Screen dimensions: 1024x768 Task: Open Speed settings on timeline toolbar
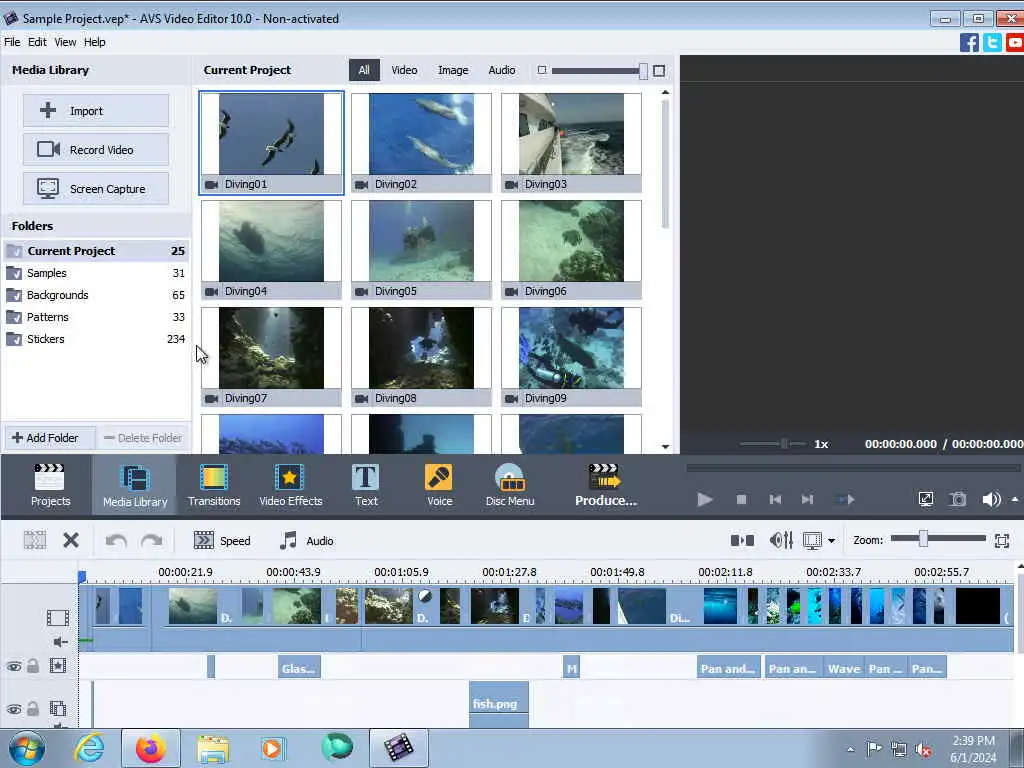pyautogui.click(x=222, y=541)
